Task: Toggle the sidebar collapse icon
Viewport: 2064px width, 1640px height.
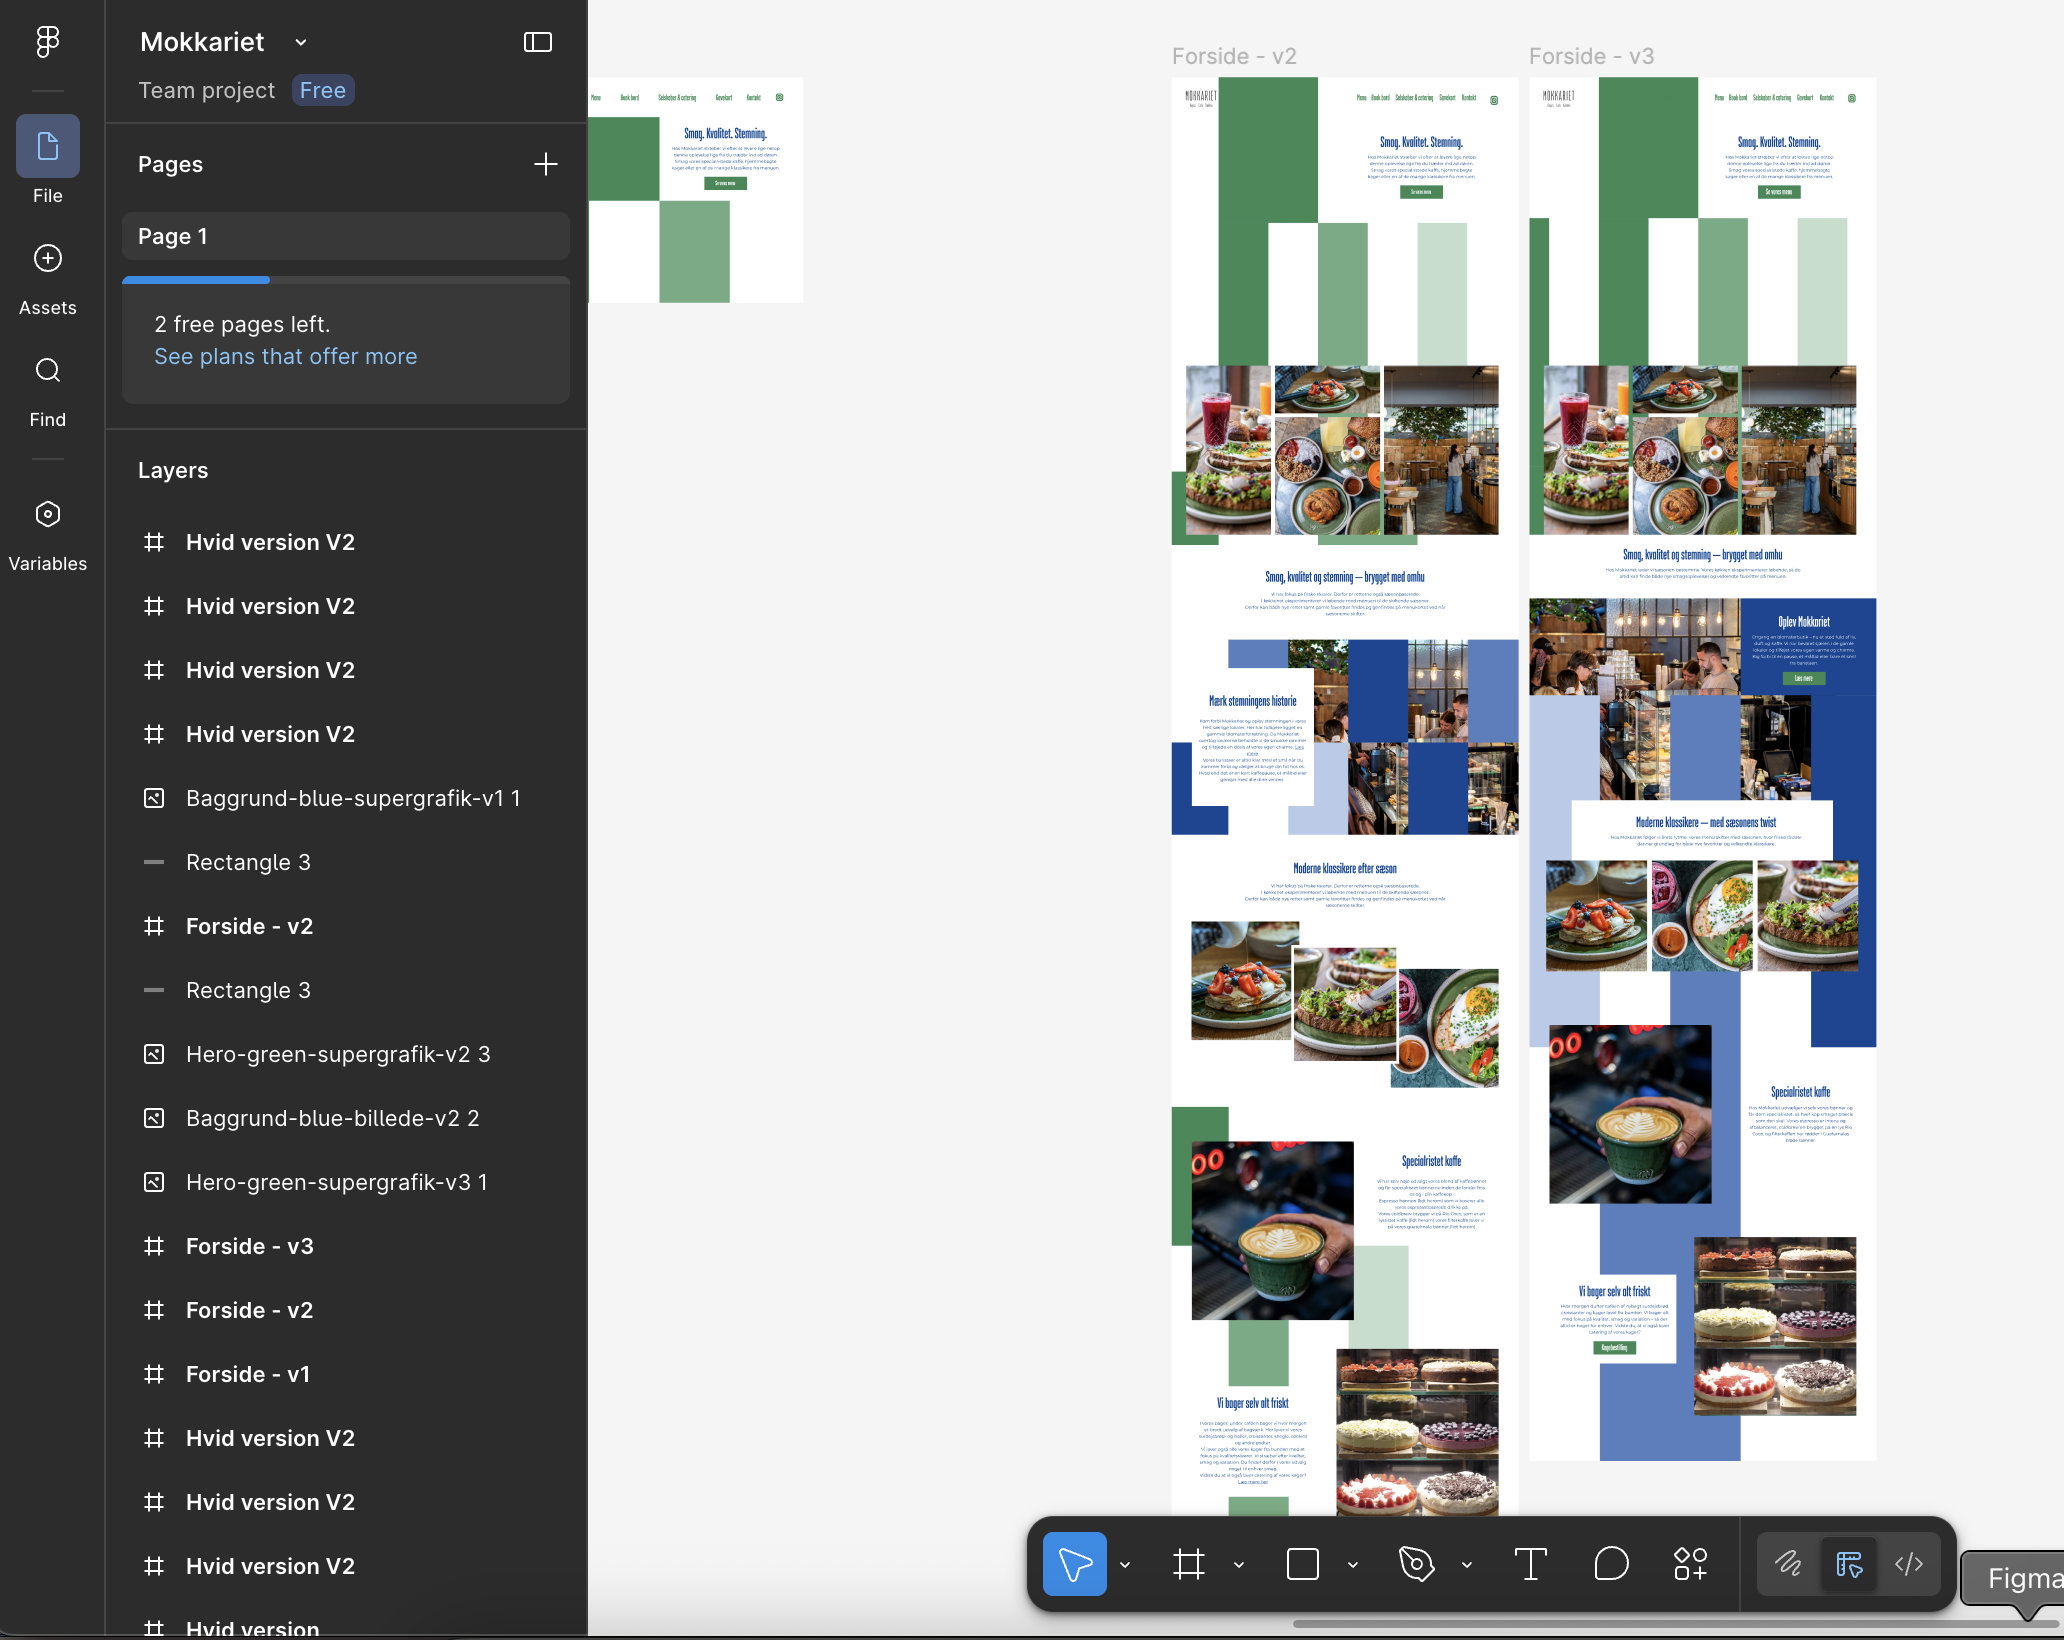Action: coord(538,42)
